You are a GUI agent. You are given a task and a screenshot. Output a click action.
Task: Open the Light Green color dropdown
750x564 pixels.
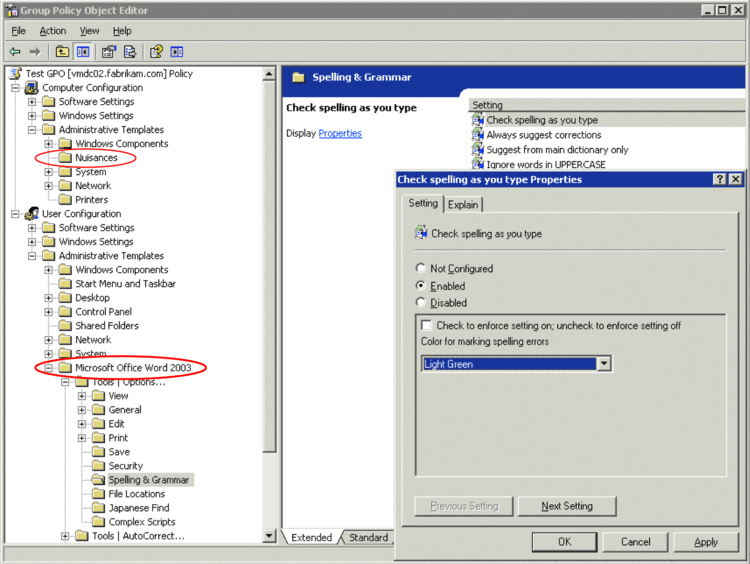(604, 364)
